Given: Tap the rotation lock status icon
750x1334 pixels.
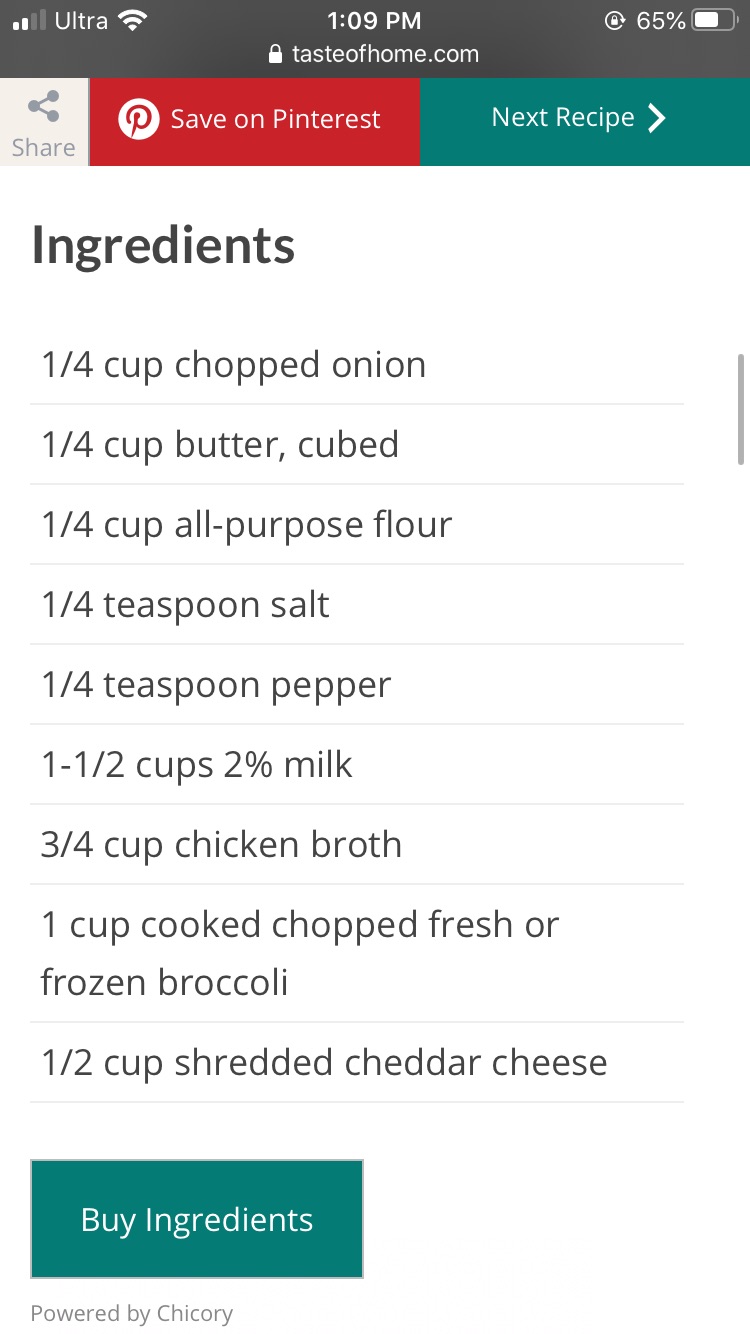Looking at the screenshot, I should 615,20.
